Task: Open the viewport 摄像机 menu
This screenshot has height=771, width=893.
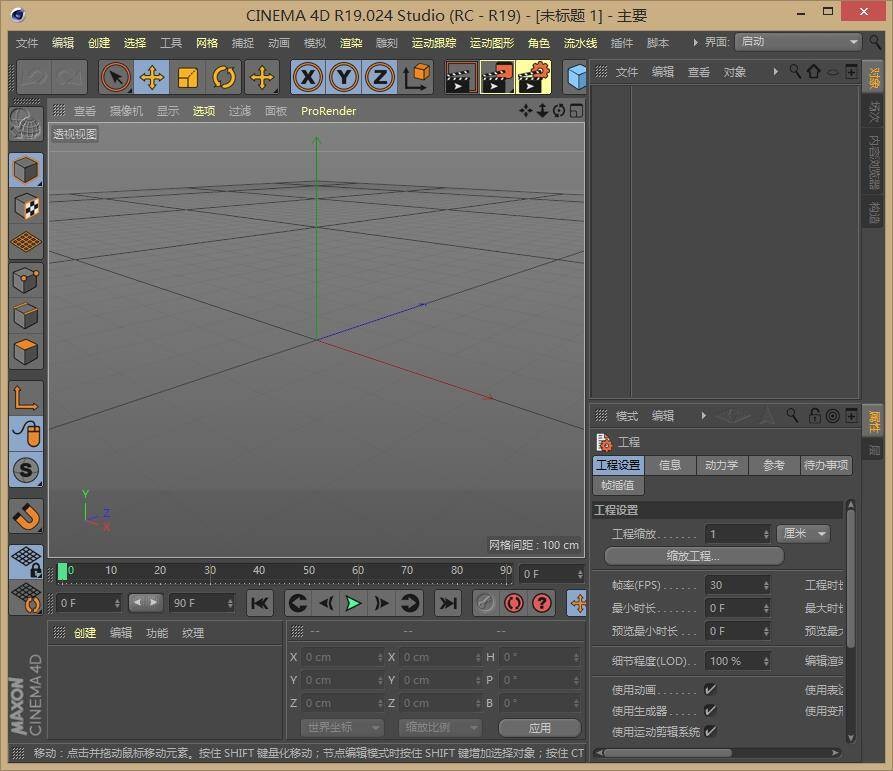Action: [126, 111]
